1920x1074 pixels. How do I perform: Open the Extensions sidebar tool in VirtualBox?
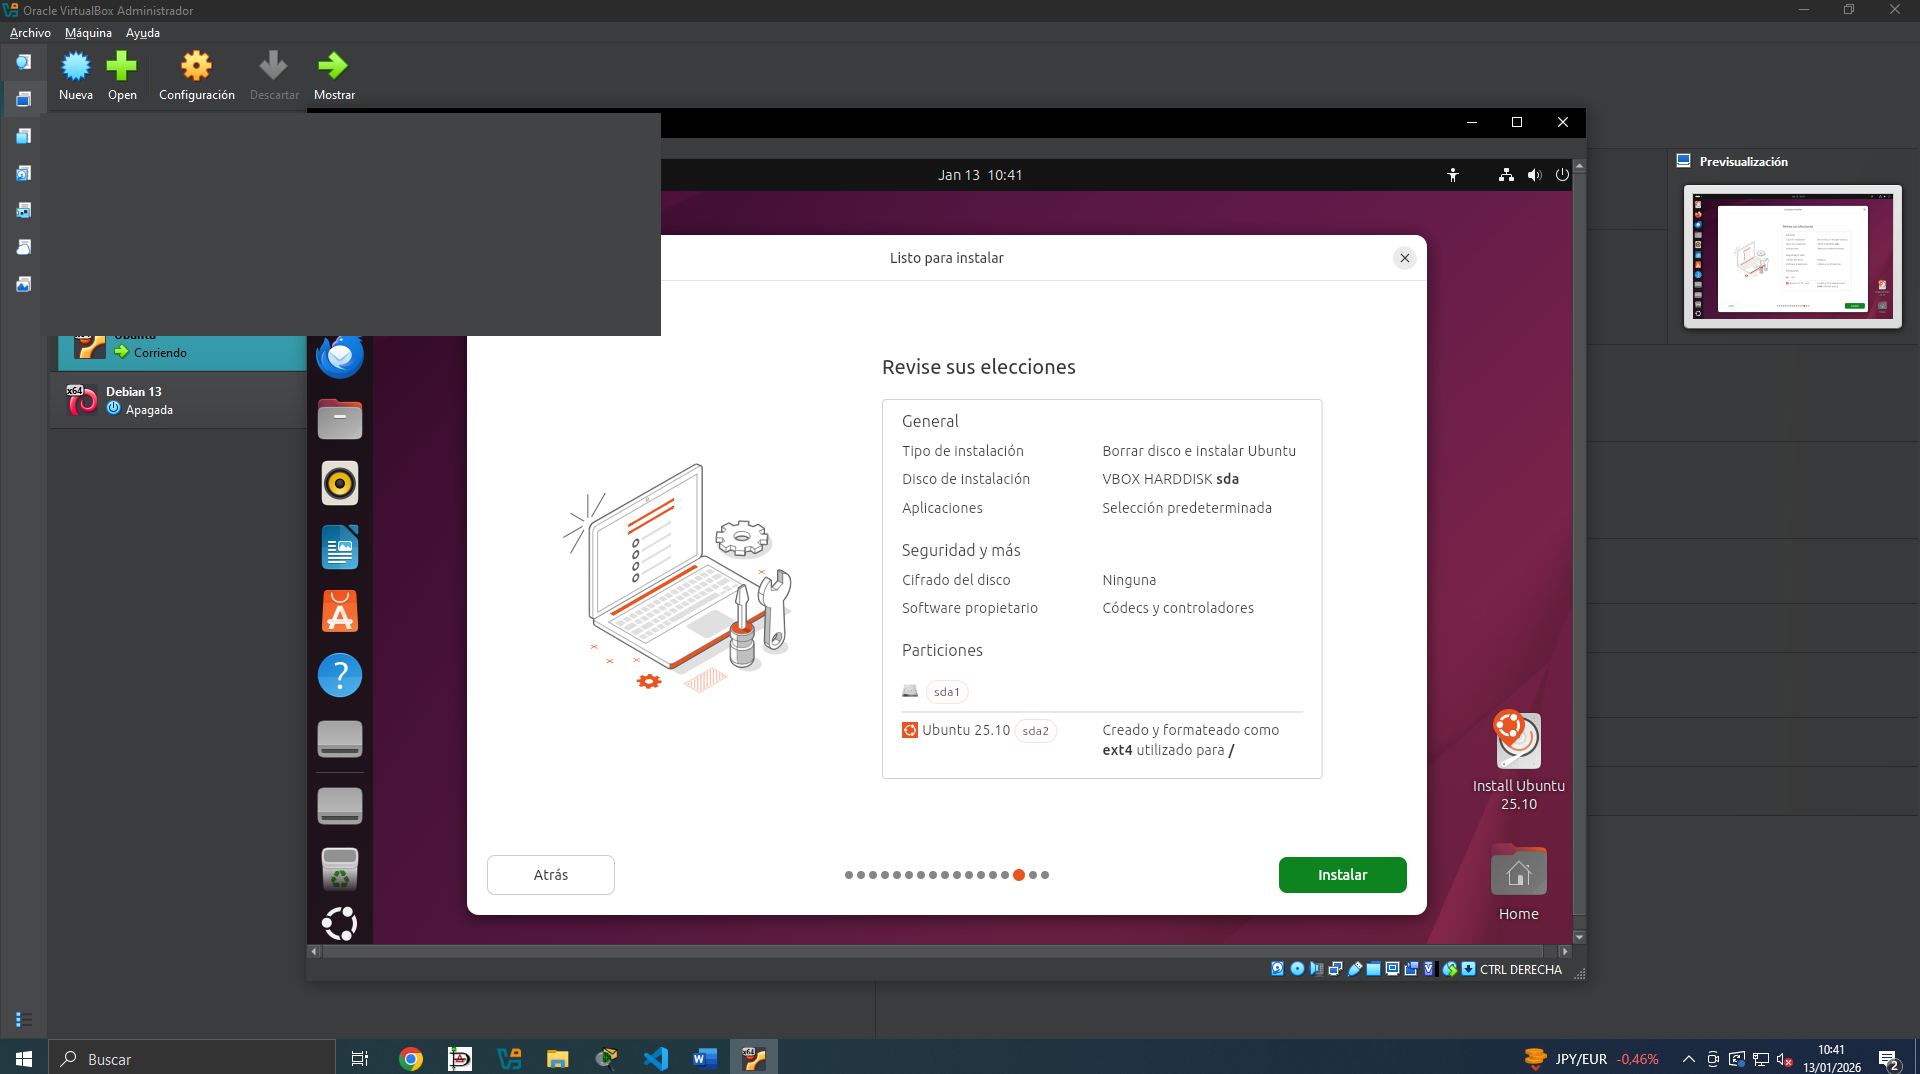pyautogui.click(x=23, y=136)
